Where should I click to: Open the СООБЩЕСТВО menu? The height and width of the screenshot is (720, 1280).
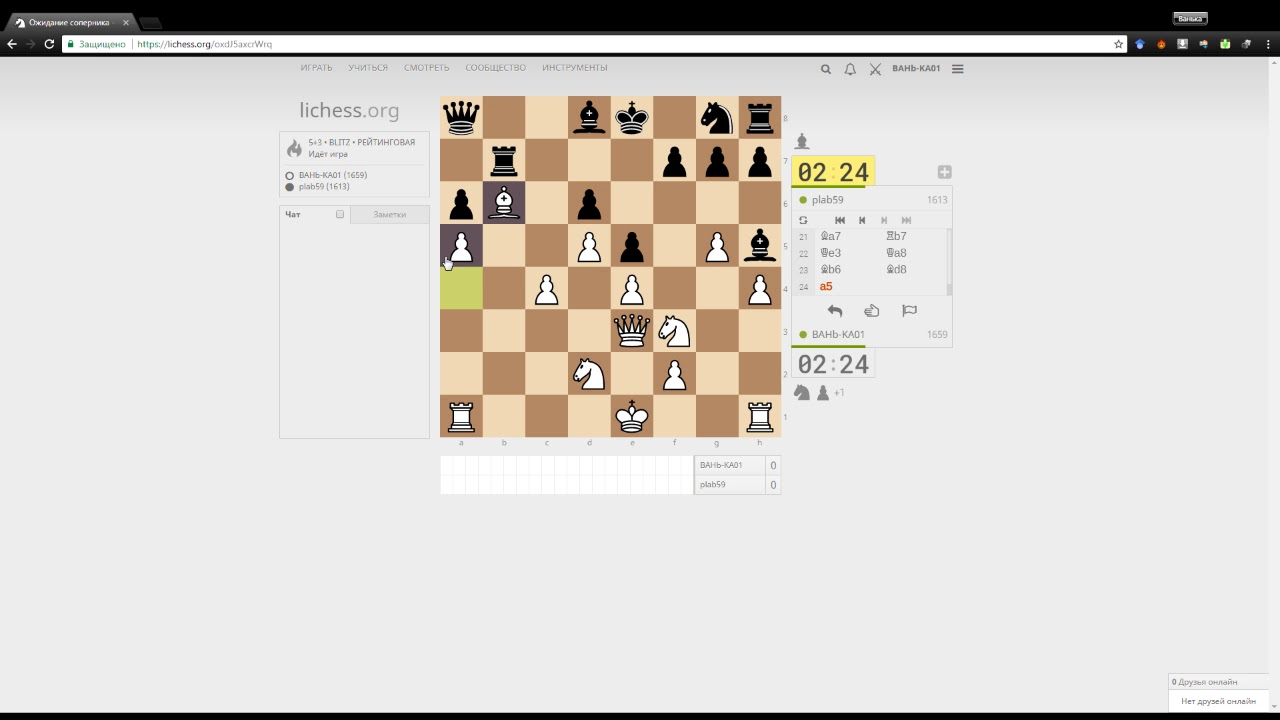tap(495, 68)
